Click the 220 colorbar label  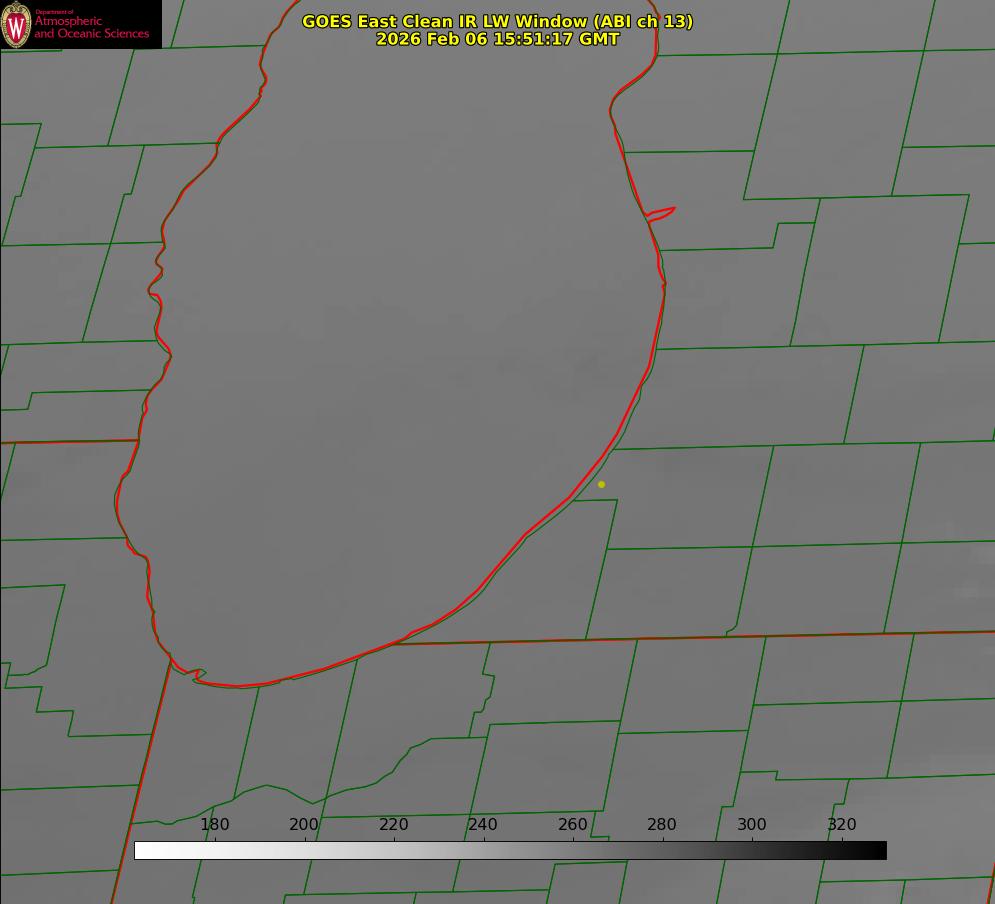click(393, 824)
